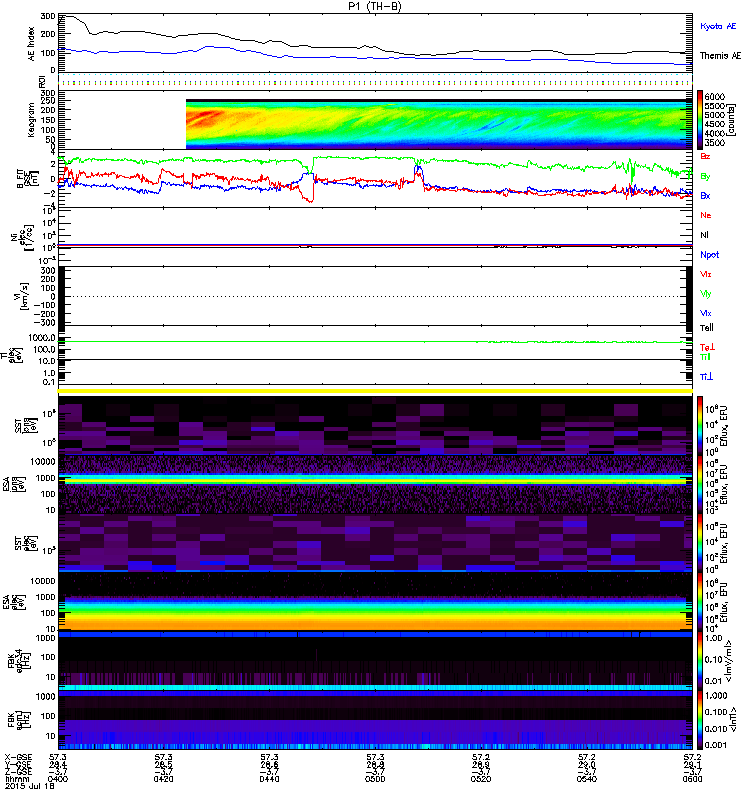Click the yellow bar above SST panel
The image size is (750, 800).
(375, 391)
